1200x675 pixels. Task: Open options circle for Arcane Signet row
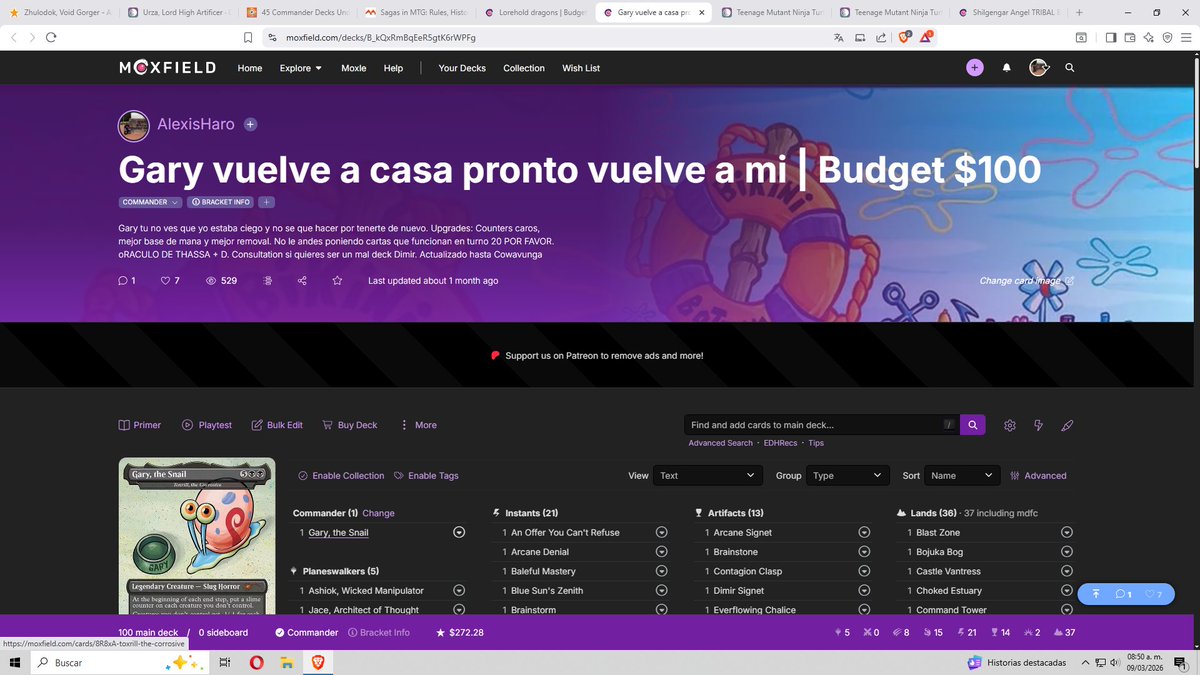[864, 533]
